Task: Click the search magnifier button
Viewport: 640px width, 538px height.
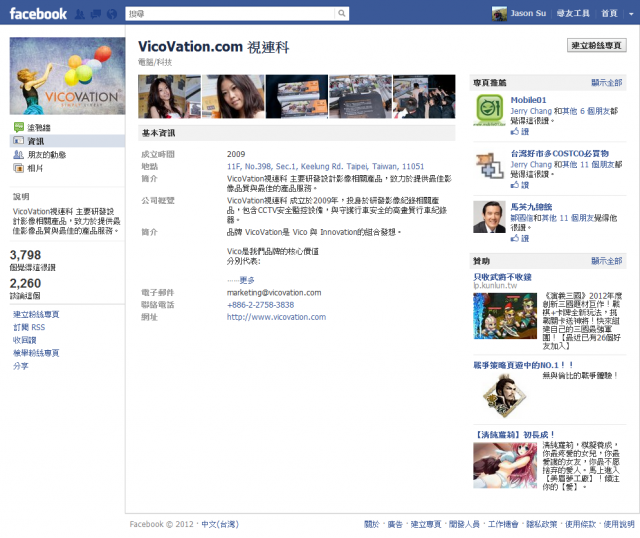Action: pos(342,13)
